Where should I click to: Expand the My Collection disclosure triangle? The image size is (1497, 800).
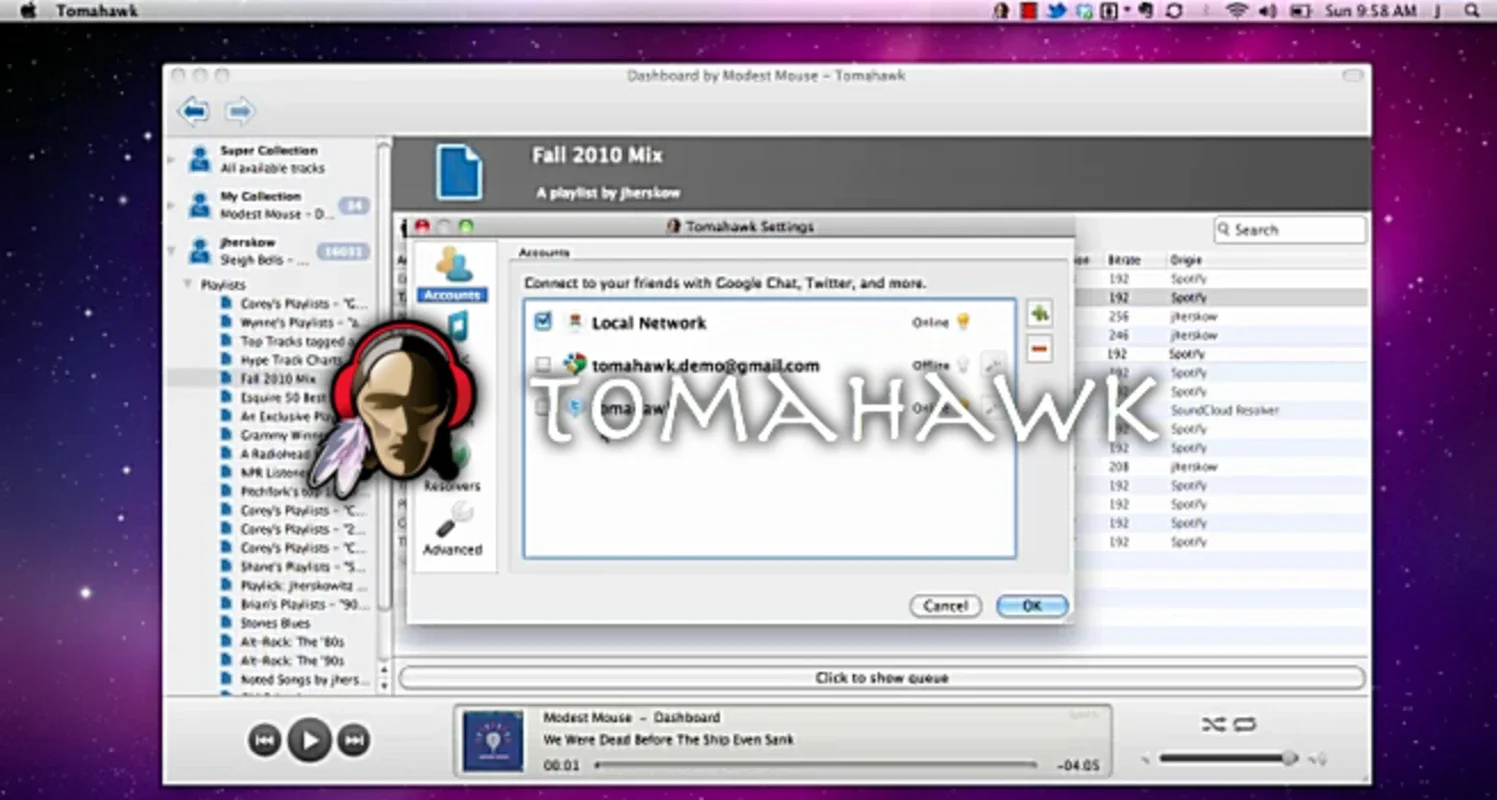(173, 205)
